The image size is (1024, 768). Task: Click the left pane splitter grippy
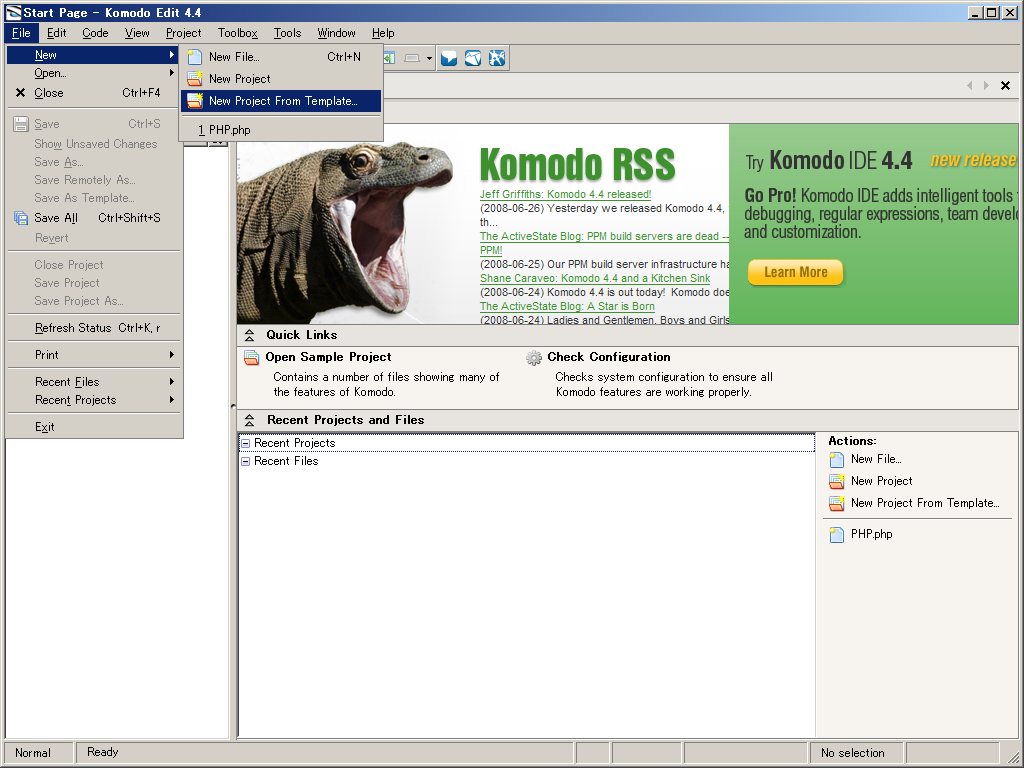tap(233, 406)
